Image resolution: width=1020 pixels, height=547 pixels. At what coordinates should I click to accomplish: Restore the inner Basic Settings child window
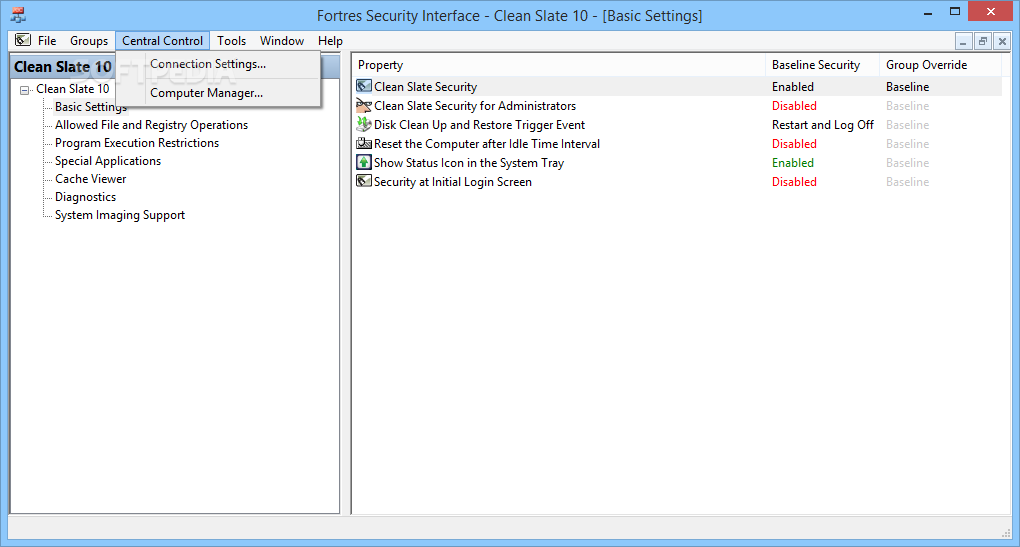pyautogui.click(x=983, y=42)
